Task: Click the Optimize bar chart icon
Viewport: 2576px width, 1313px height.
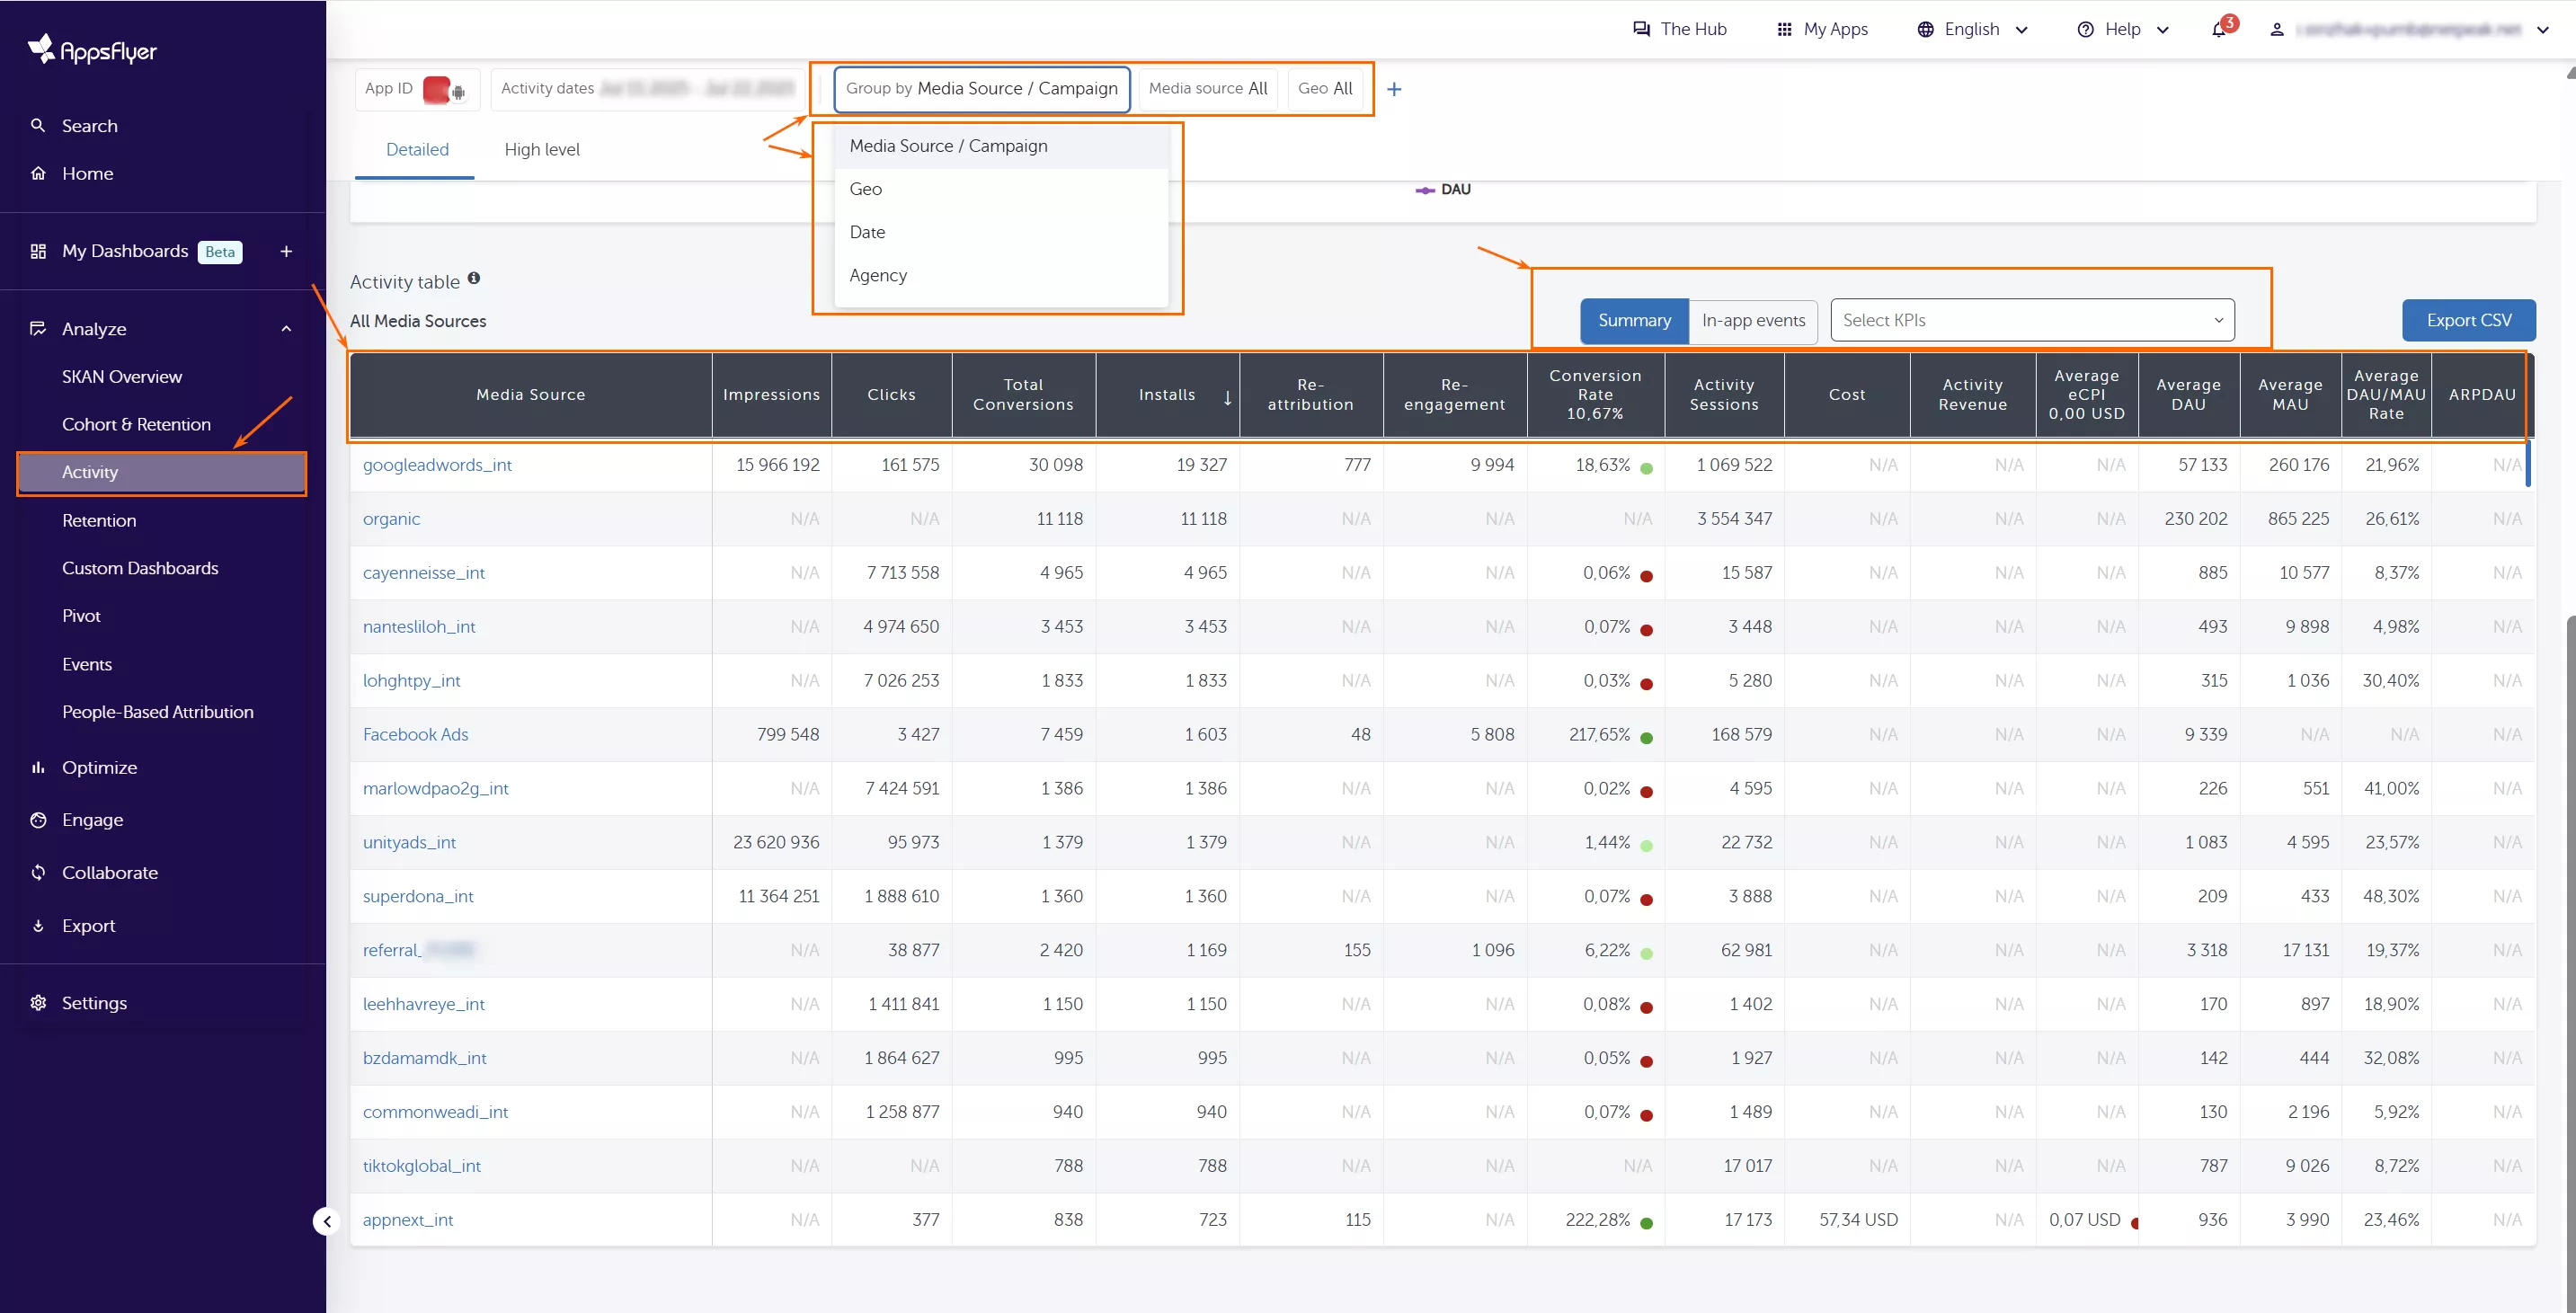Action: click(38, 767)
